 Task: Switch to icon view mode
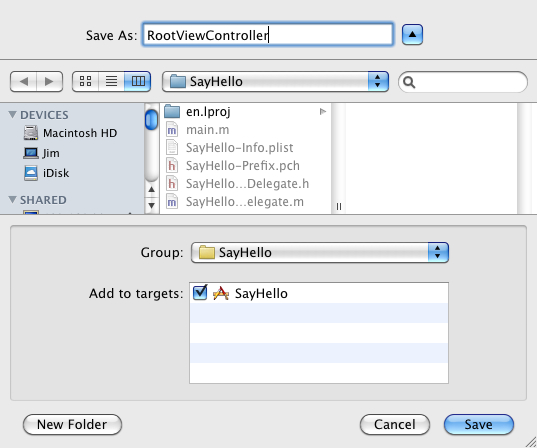pyautogui.click(x=85, y=82)
